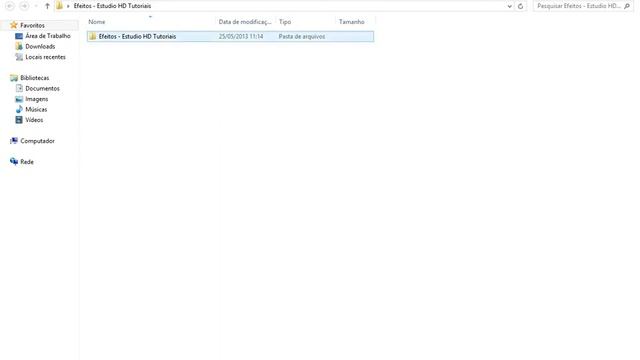The image size is (640, 360).
Task: Click the Rede network icon
Action: point(14,162)
